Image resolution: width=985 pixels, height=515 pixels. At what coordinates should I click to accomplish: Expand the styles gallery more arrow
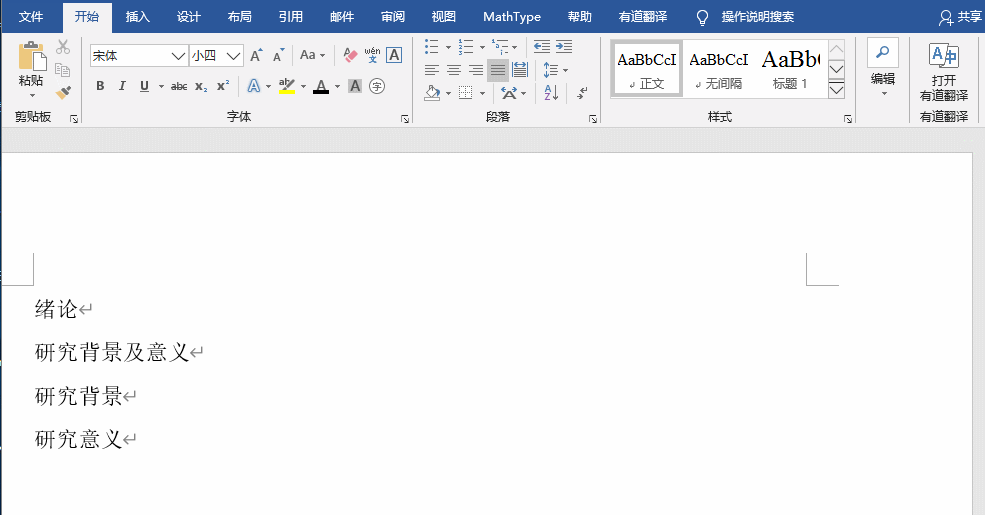click(836, 90)
